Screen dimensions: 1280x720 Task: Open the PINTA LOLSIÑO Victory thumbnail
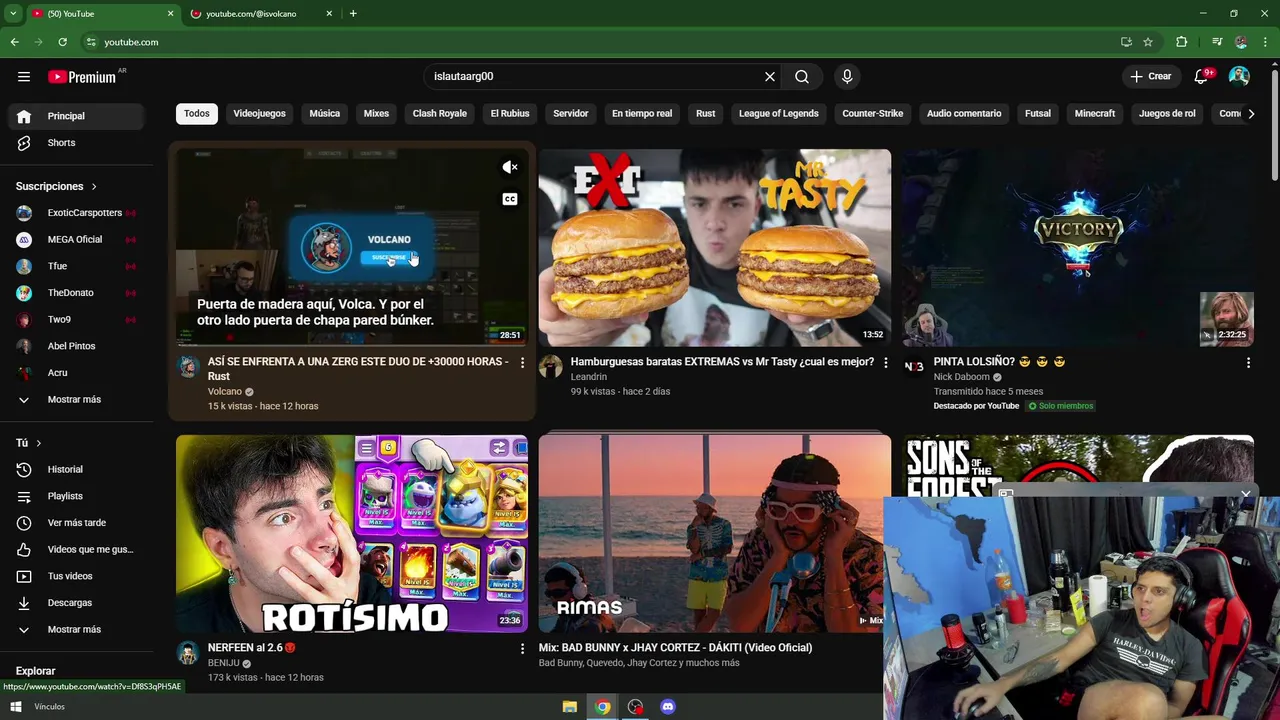pyautogui.click(x=1078, y=248)
